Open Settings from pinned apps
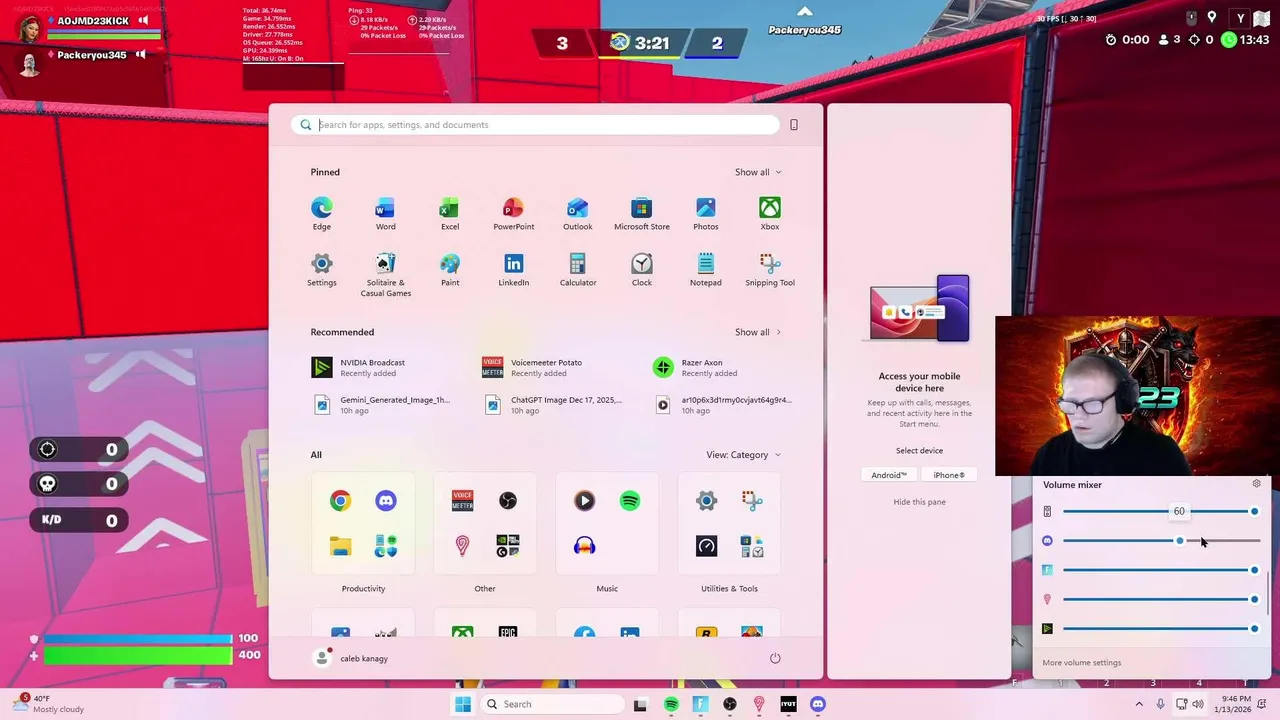1280x720 pixels. 321,269
